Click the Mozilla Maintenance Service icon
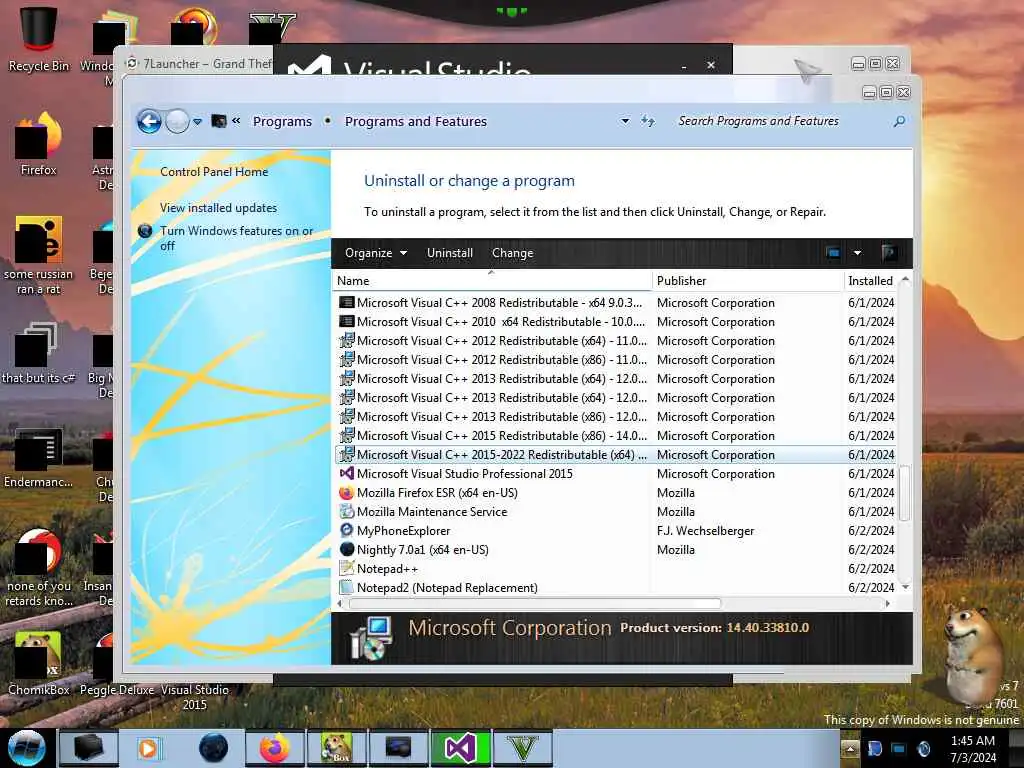This screenshot has width=1024, height=768. click(x=347, y=511)
